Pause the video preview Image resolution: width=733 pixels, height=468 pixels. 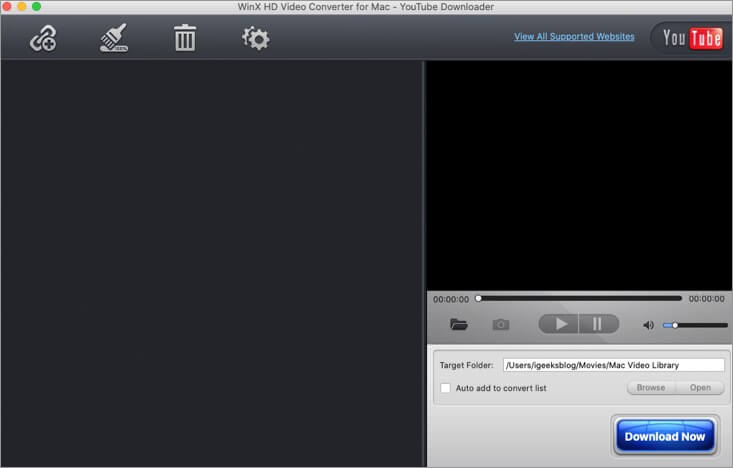599,324
